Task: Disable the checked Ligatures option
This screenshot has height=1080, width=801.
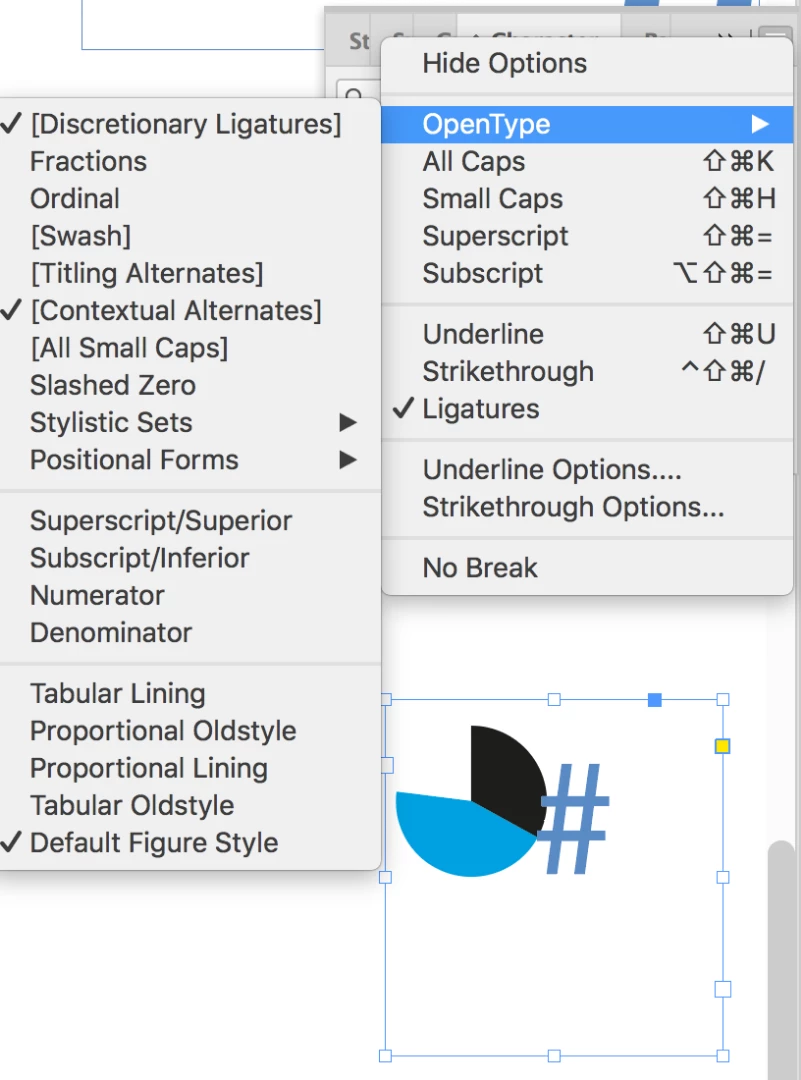Action: [480, 409]
